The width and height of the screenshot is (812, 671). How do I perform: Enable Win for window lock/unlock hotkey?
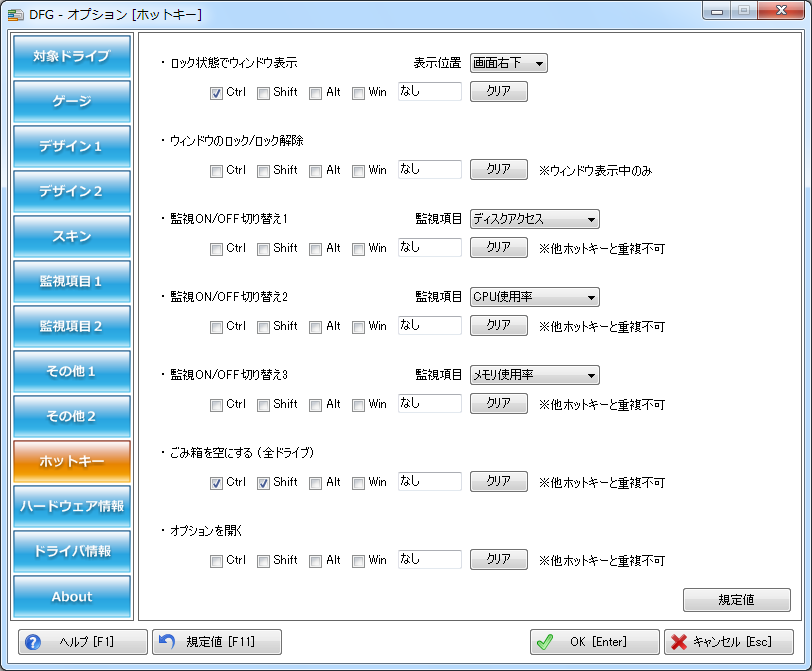click(x=358, y=171)
